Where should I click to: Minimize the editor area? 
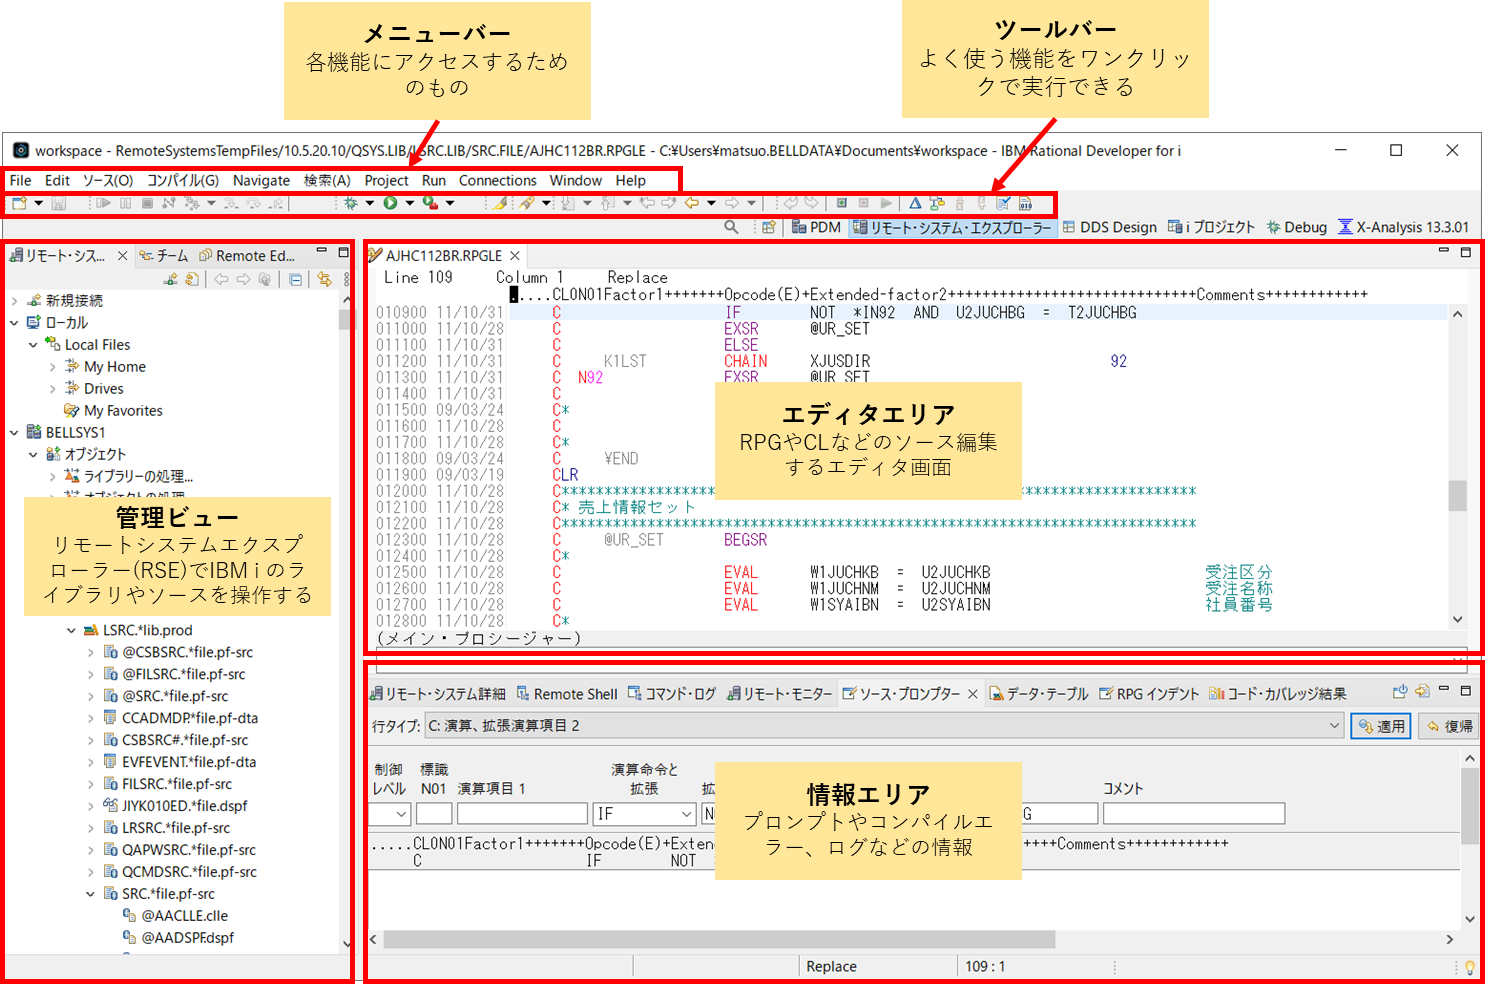point(1444,251)
